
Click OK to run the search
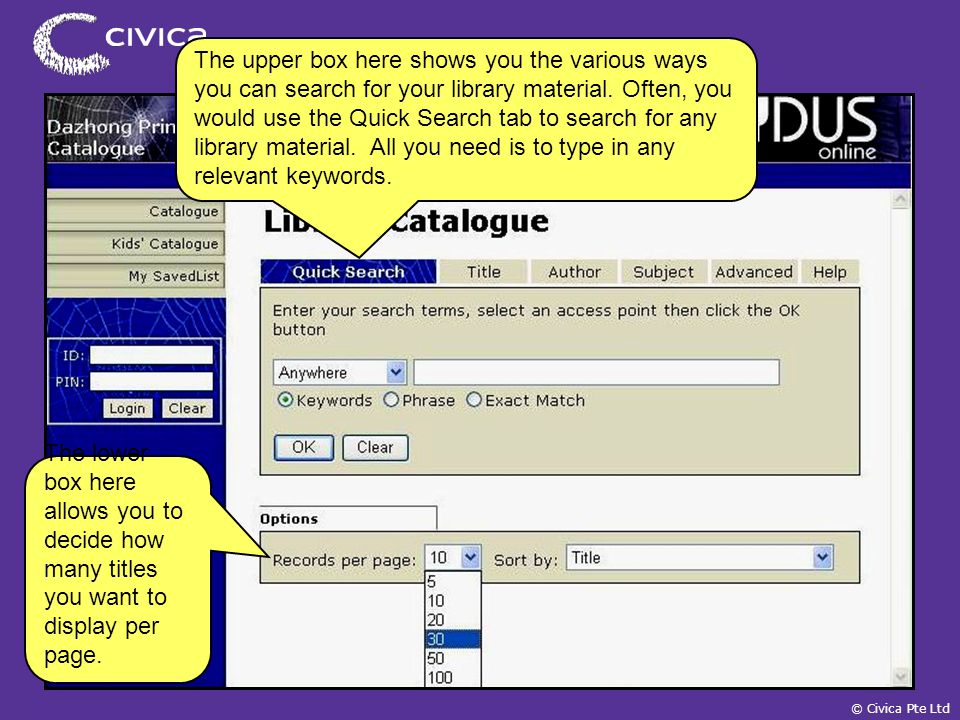click(304, 448)
